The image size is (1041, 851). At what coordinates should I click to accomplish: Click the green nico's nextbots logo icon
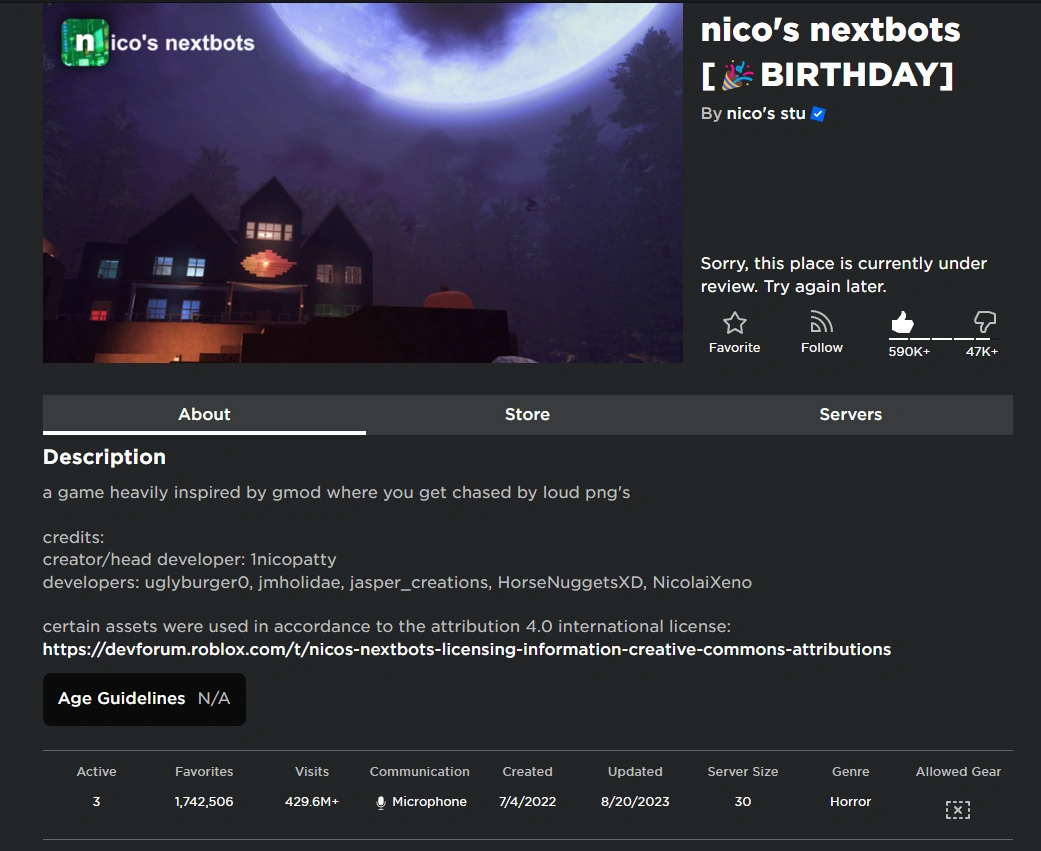pos(85,42)
